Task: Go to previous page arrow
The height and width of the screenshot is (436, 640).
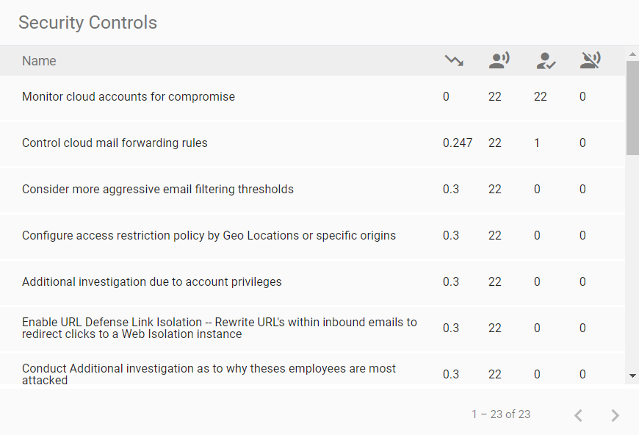Action: (578, 415)
